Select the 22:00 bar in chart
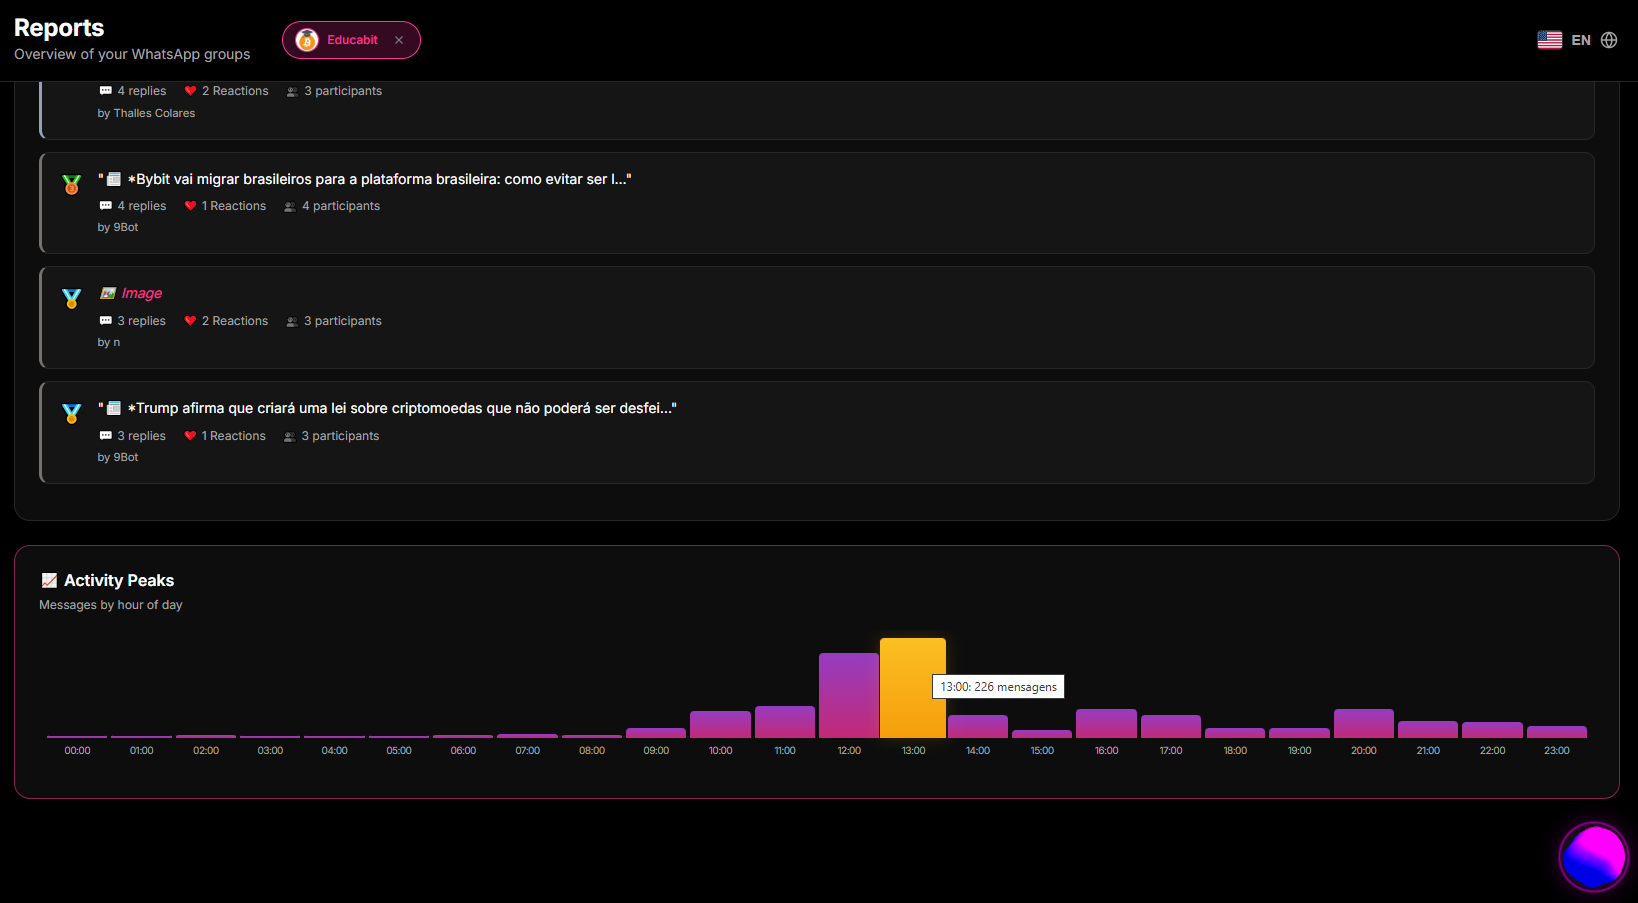1638x903 pixels. 1492,730
